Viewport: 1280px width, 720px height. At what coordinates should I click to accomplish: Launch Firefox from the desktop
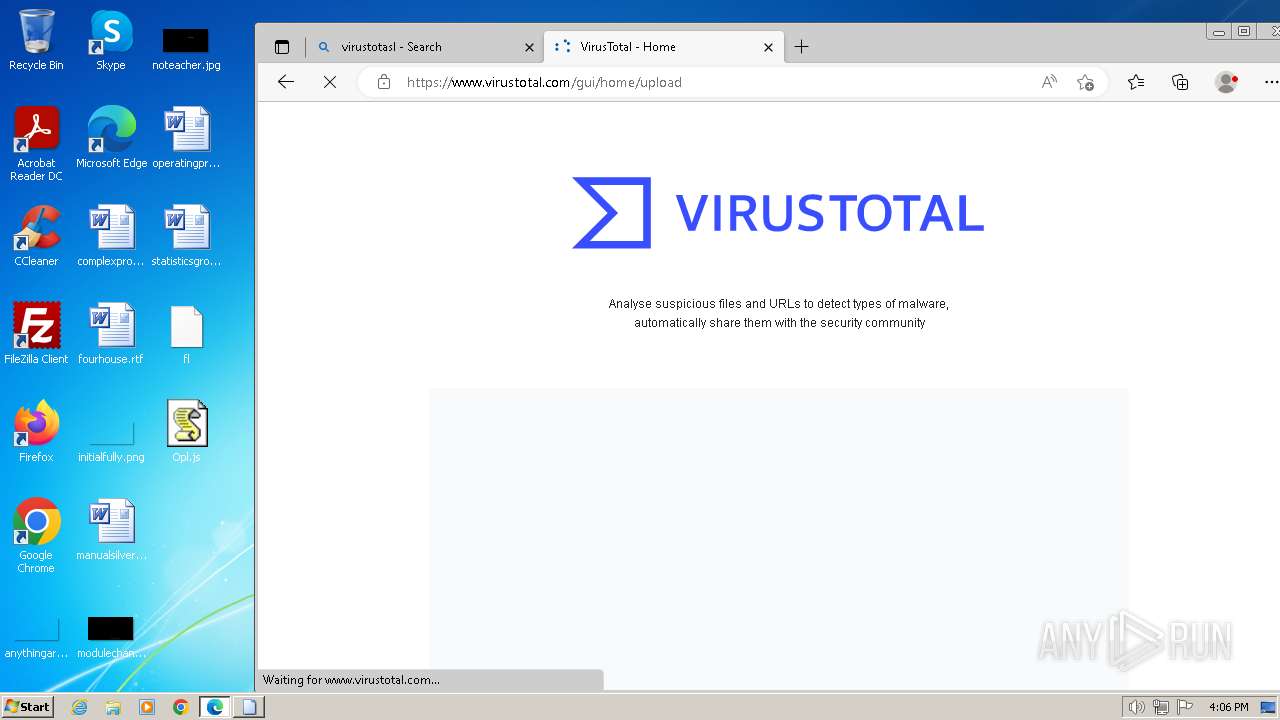tap(36, 432)
